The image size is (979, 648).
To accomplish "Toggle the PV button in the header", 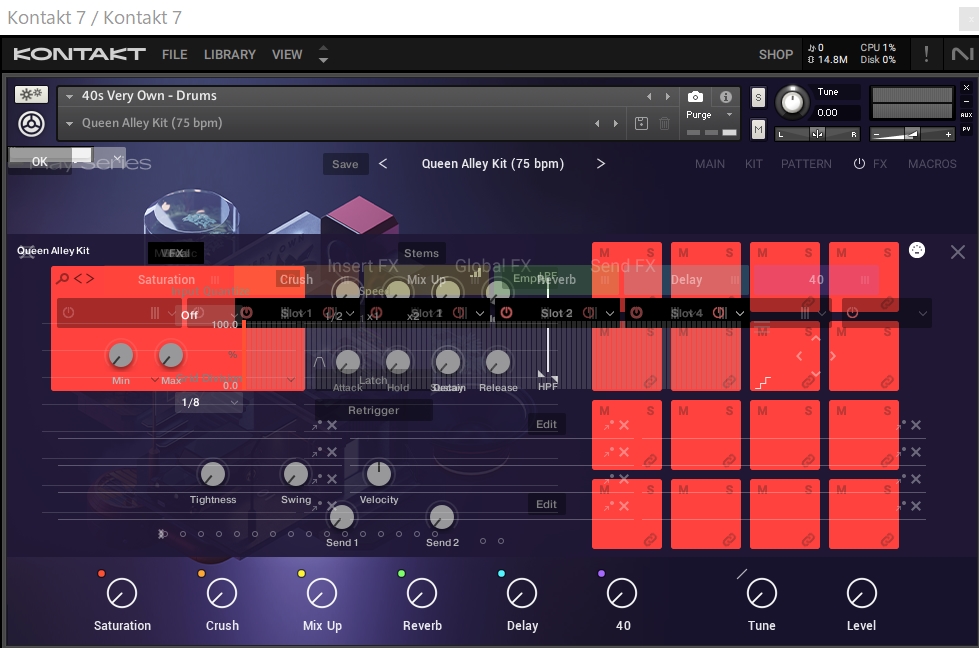I will coord(966,129).
